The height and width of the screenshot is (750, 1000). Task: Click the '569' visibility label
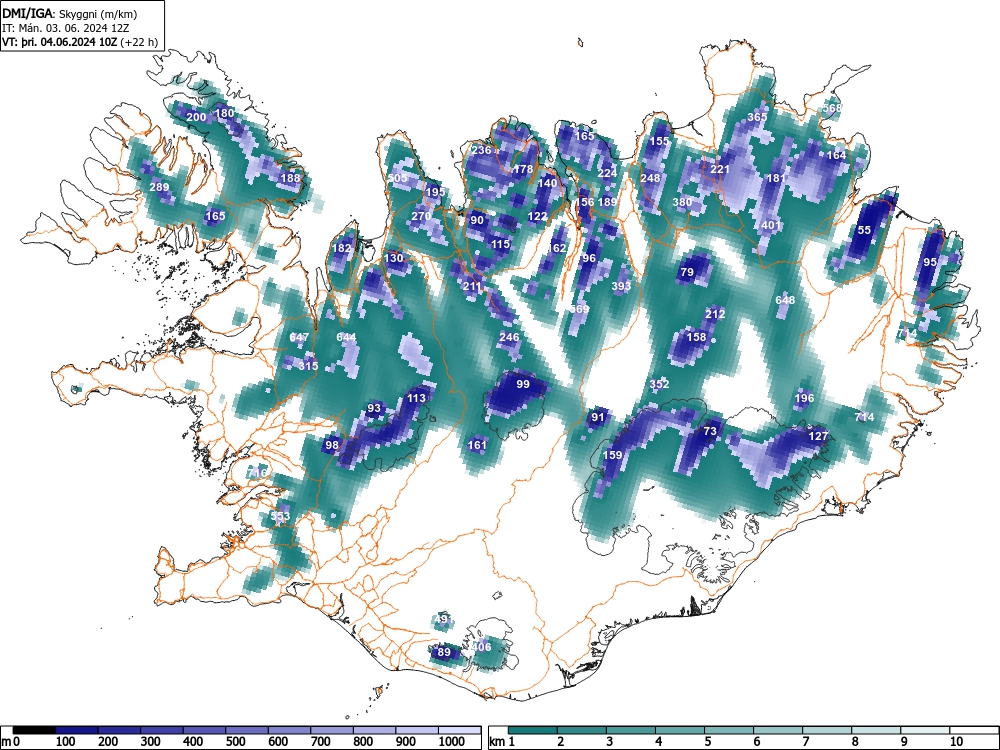tap(579, 309)
